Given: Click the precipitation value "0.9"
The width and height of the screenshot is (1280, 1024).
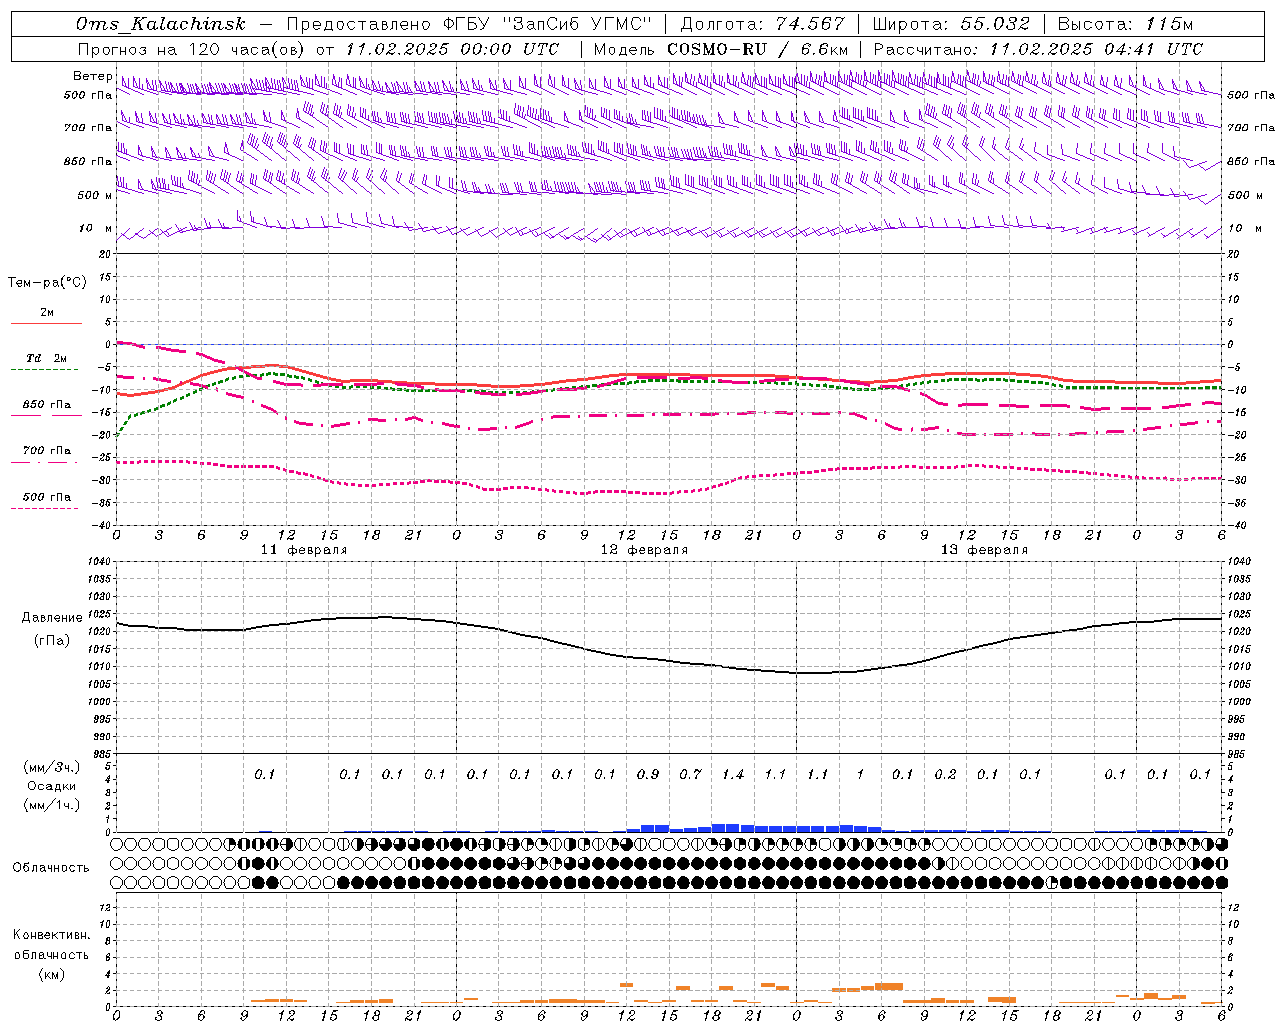Looking at the screenshot, I should point(648,774).
